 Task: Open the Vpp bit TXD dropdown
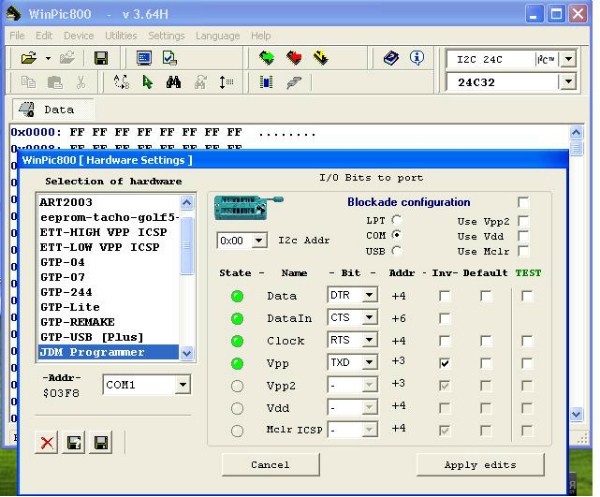coord(369,362)
